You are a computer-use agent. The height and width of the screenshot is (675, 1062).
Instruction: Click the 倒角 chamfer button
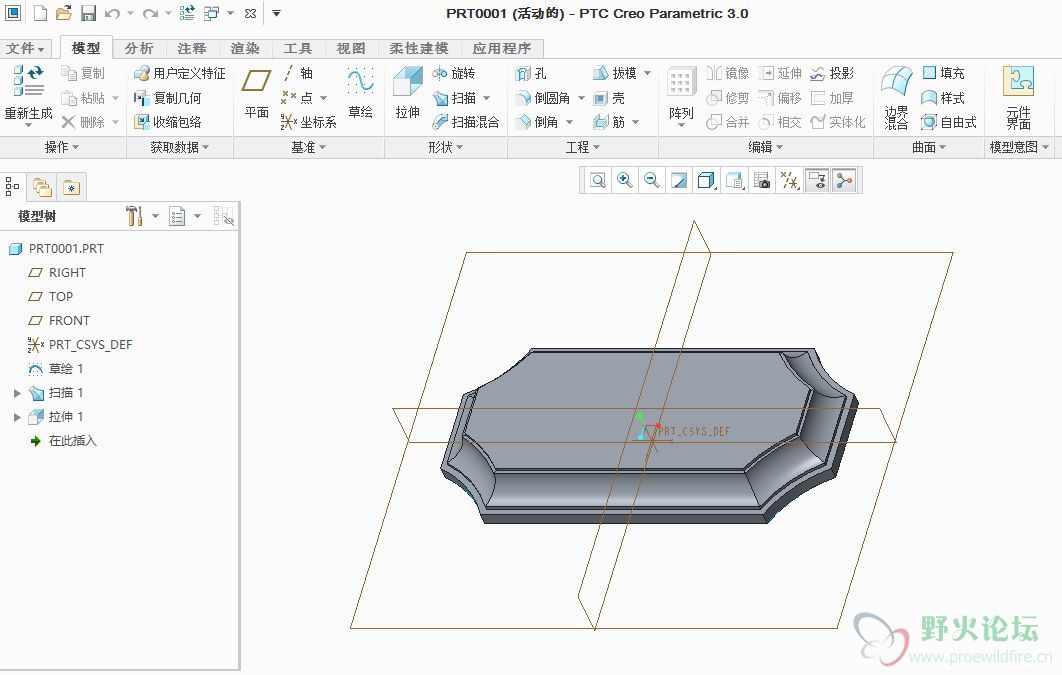click(537, 122)
